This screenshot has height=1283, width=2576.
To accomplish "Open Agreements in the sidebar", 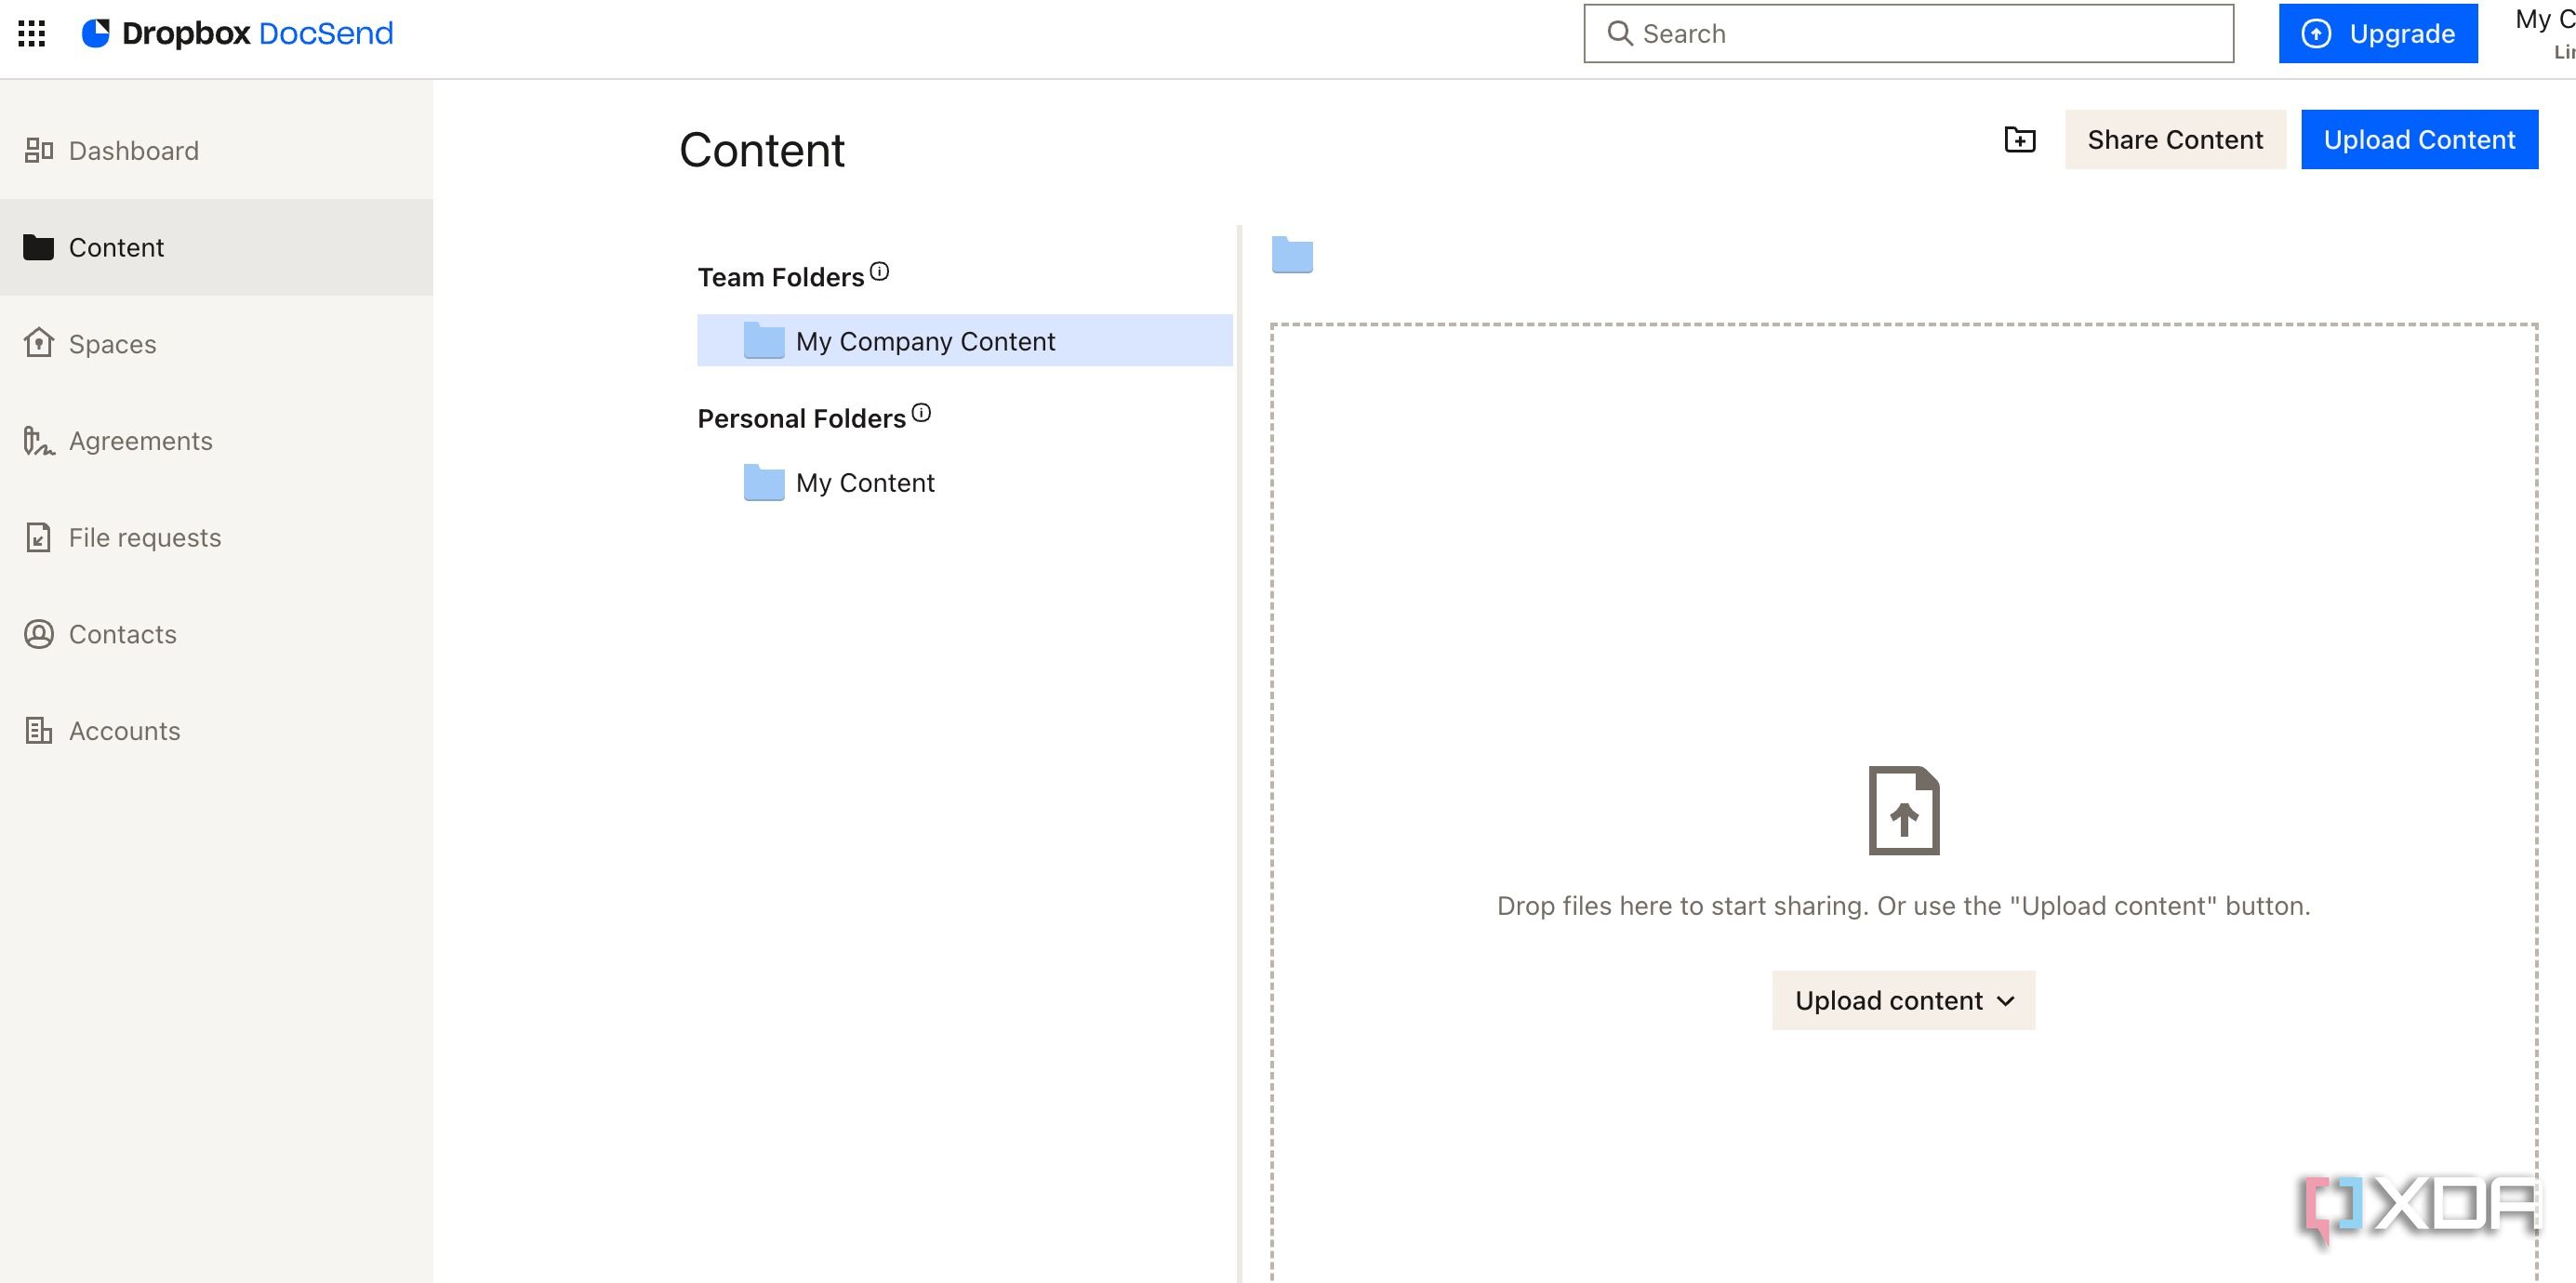I will (216, 441).
